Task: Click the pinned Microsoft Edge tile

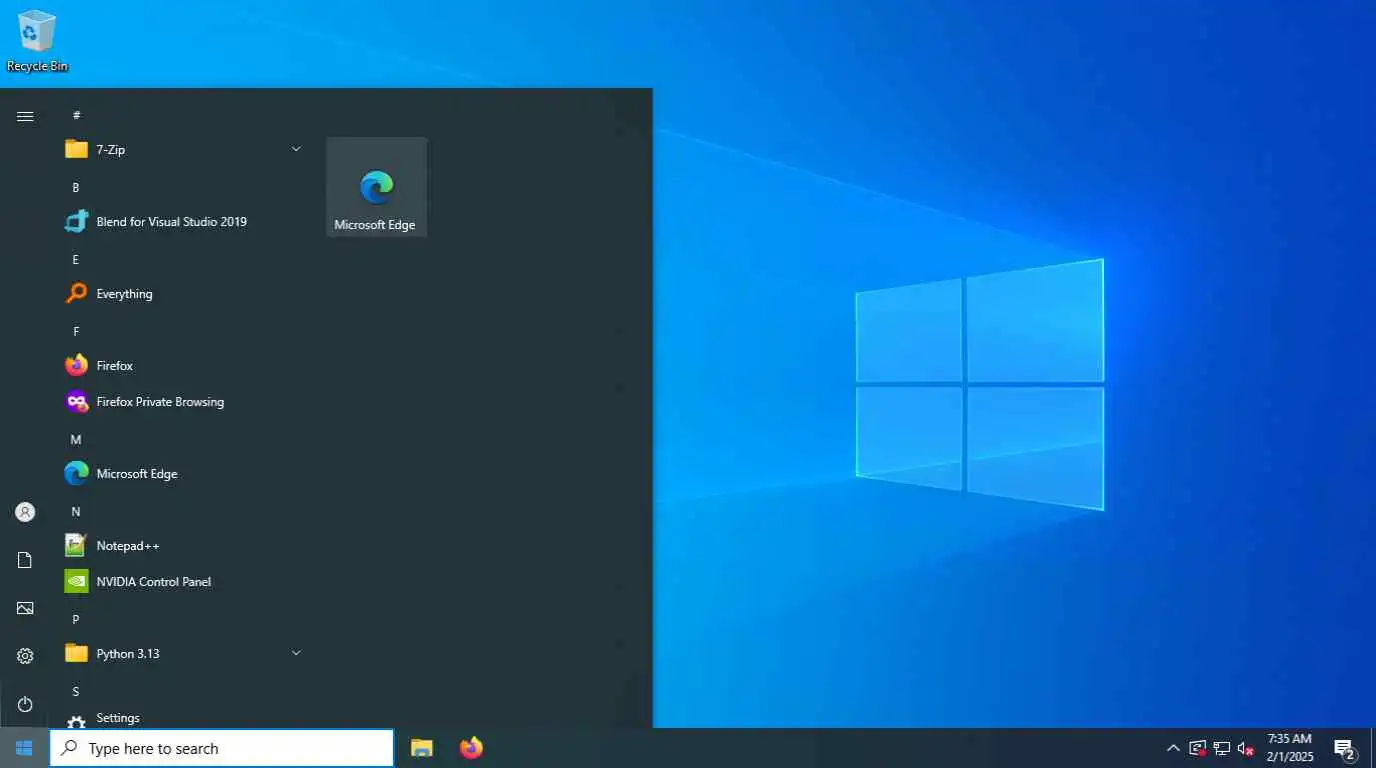Action: 376,187
